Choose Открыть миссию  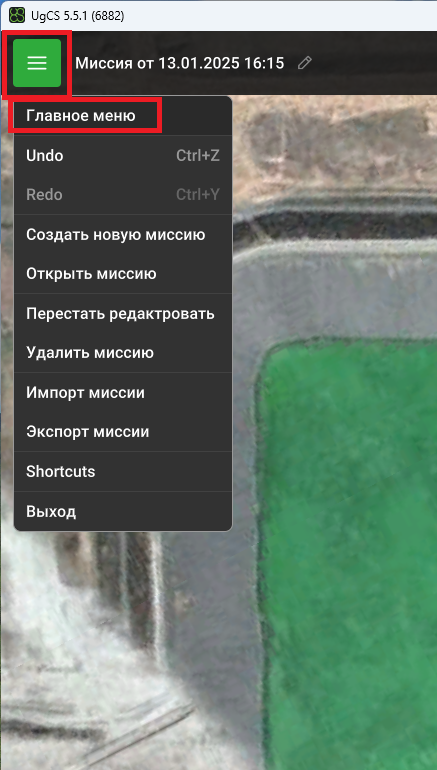(123, 274)
